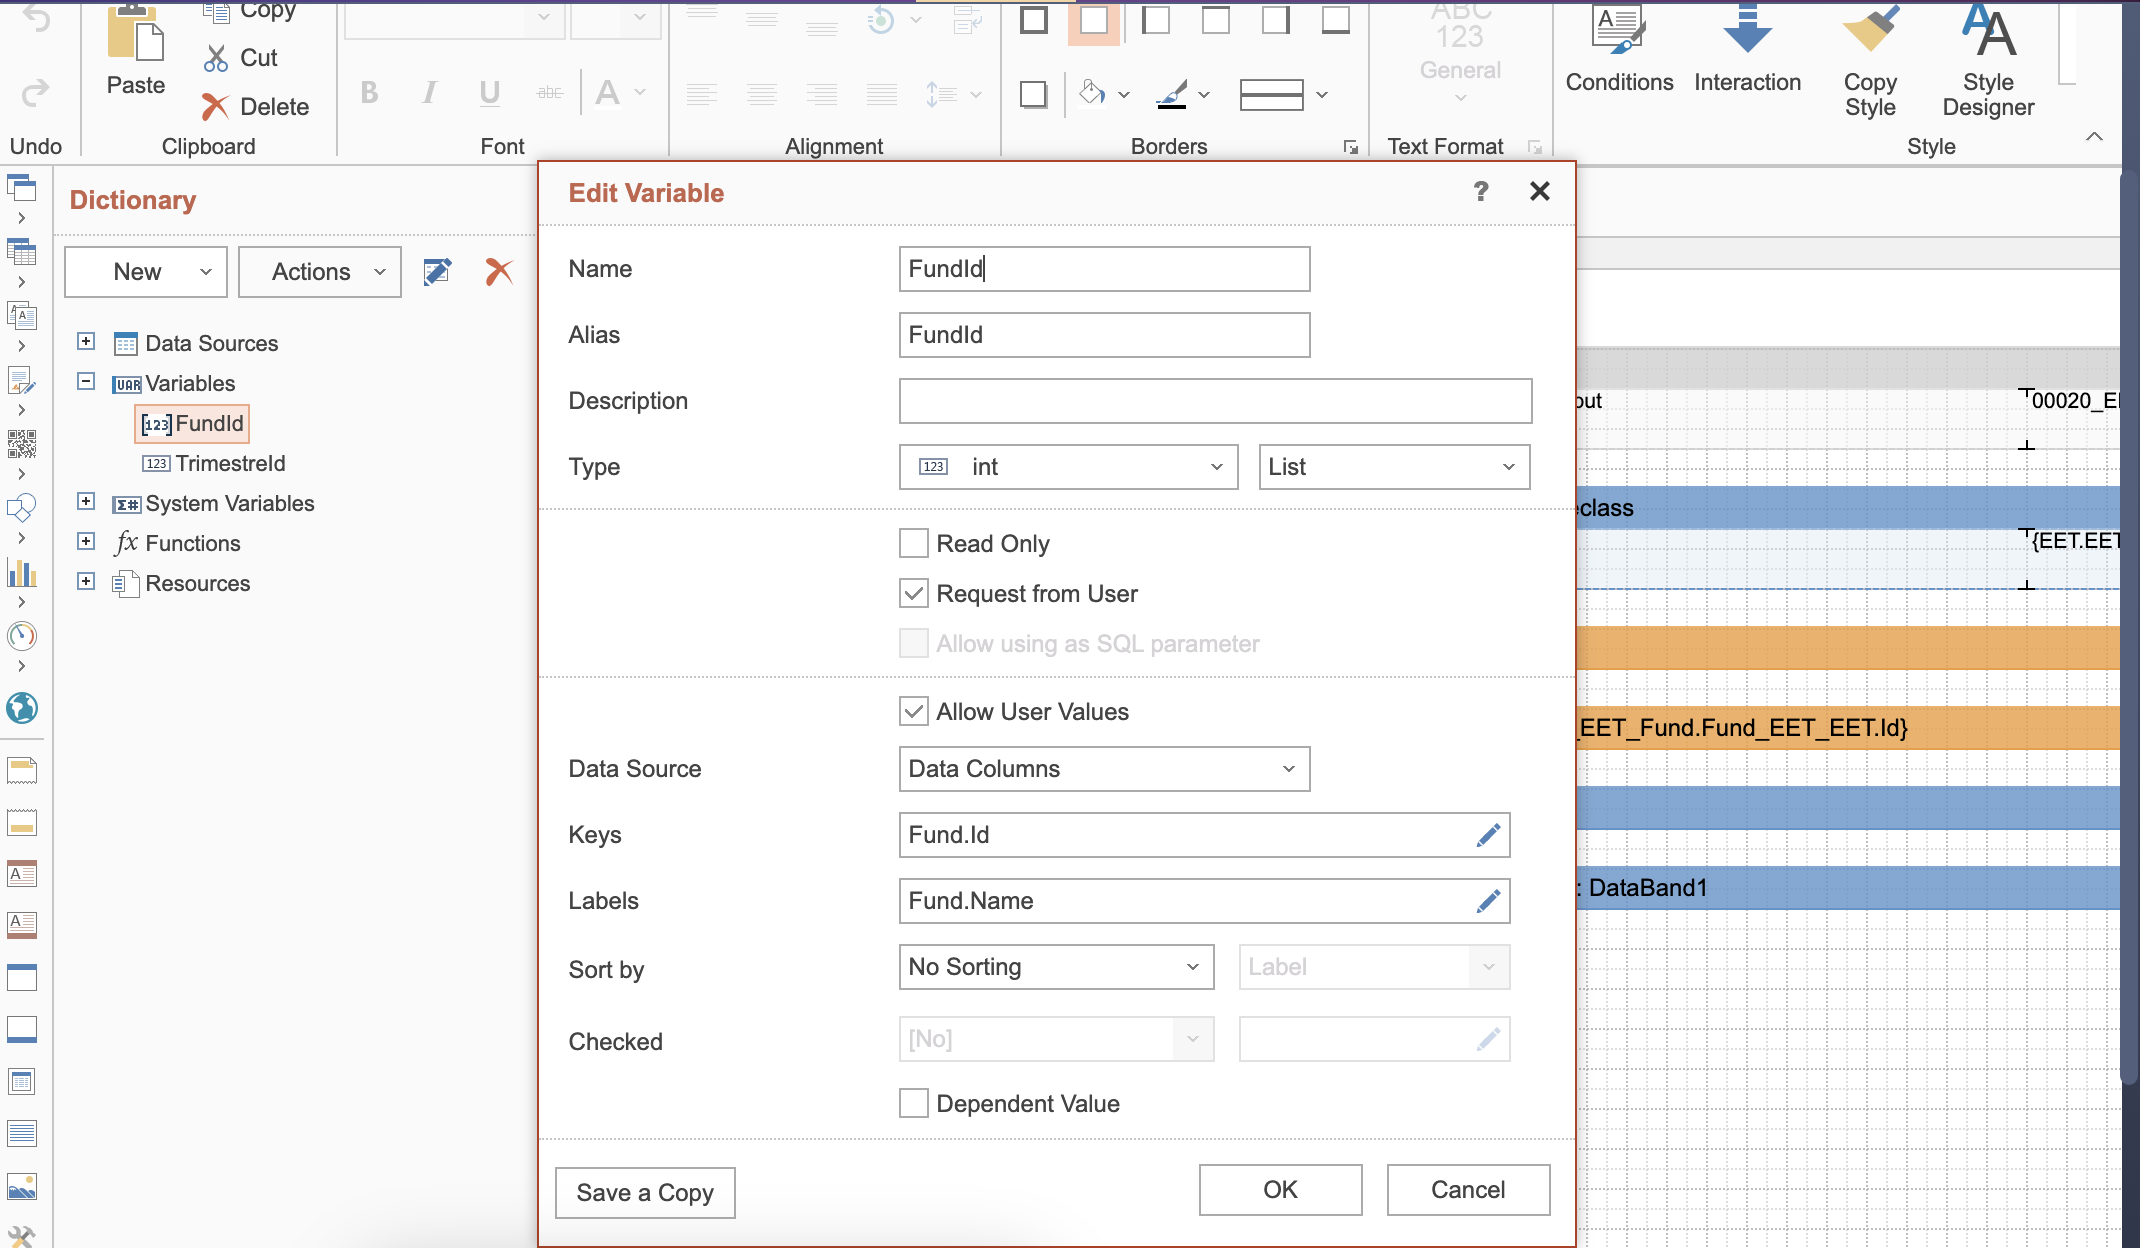
Task: Select the TrimestreId variable
Action: pyautogui.click(x=214, y=464)
